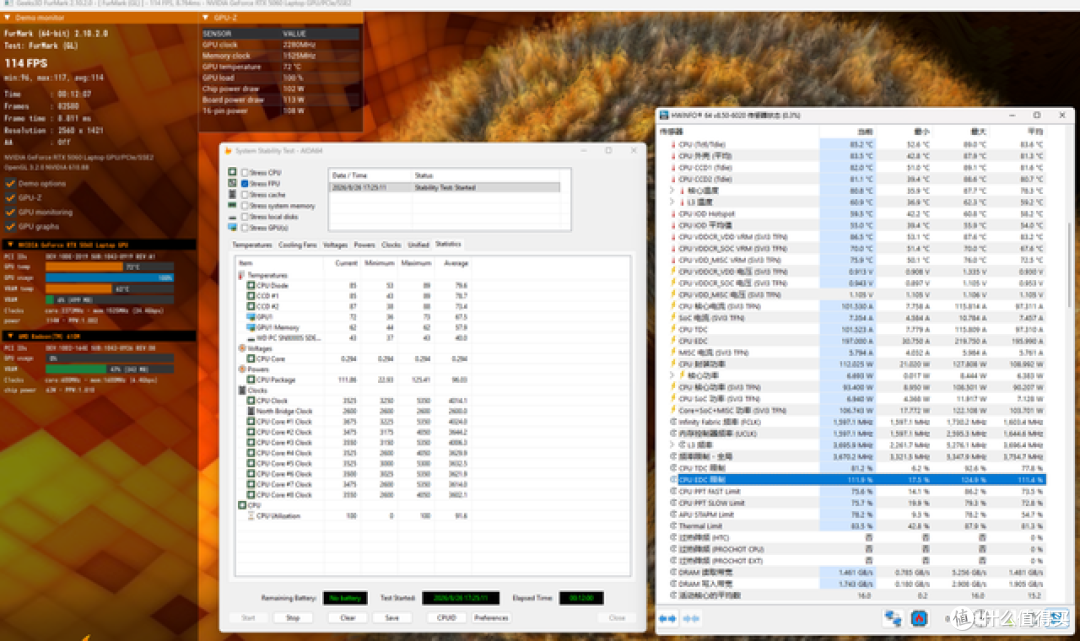Click the GPU1 Memory monitor icon
Image resolution: width=1080 pixels, height=641 pixels.
[251, 327]
